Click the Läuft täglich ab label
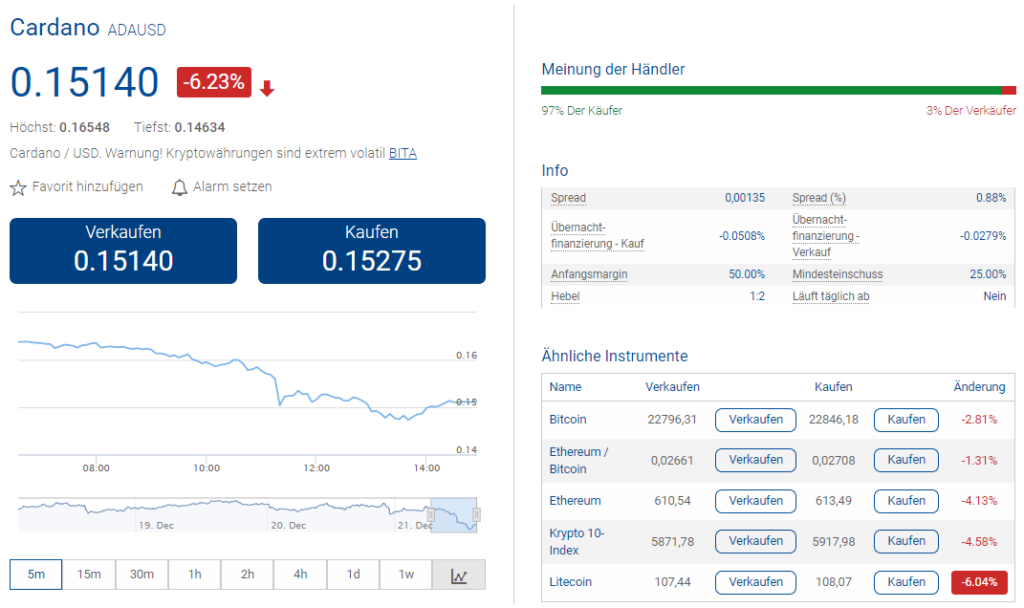The image size is (1024, 608). pyautogui.click(x=831, y=296)
